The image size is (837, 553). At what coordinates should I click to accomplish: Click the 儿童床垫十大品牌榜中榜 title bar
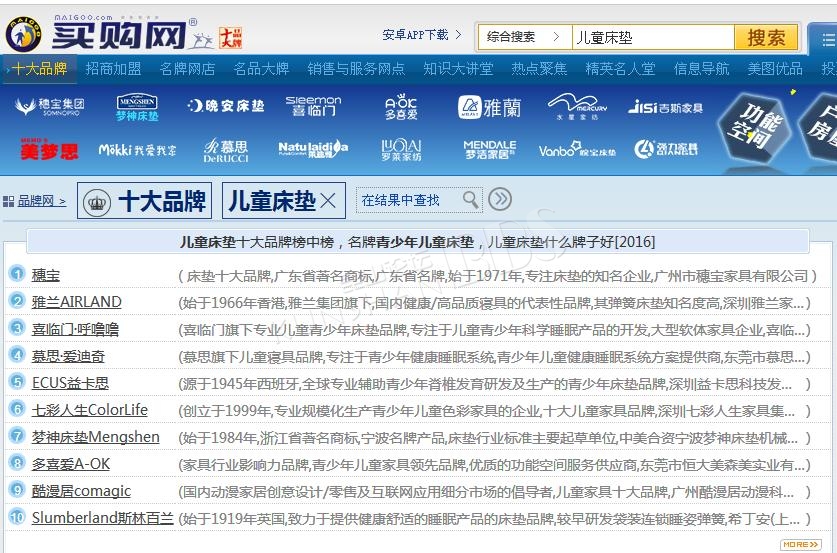[x=417, y=242]
